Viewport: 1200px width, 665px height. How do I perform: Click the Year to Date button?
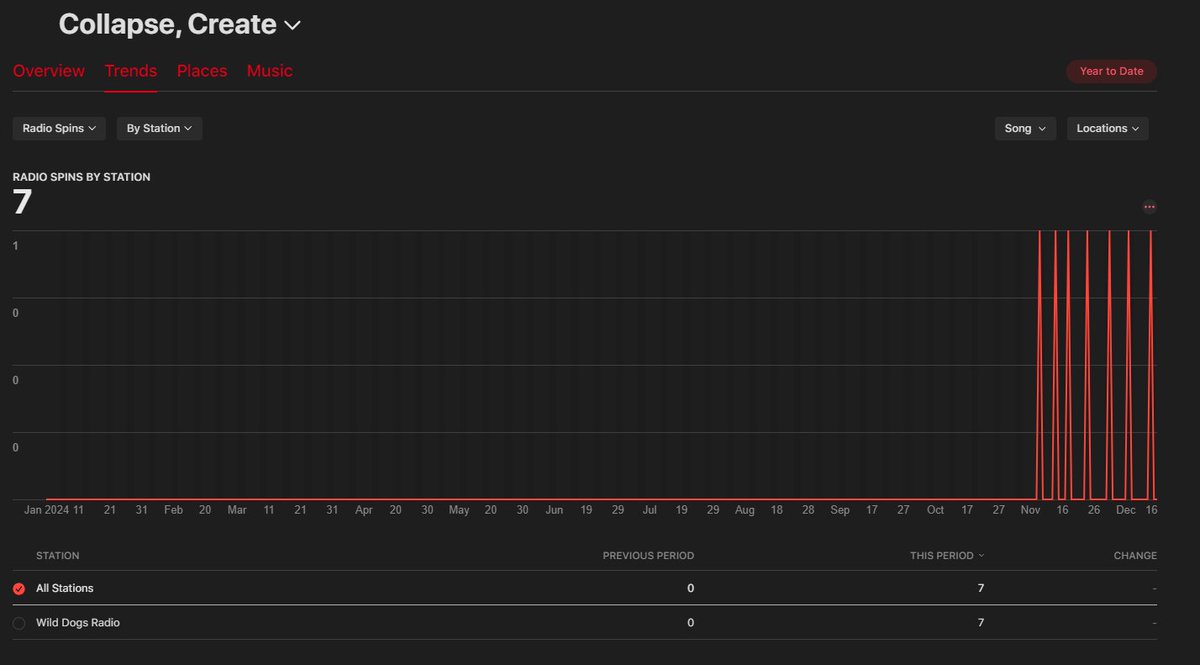point(1111,71)
